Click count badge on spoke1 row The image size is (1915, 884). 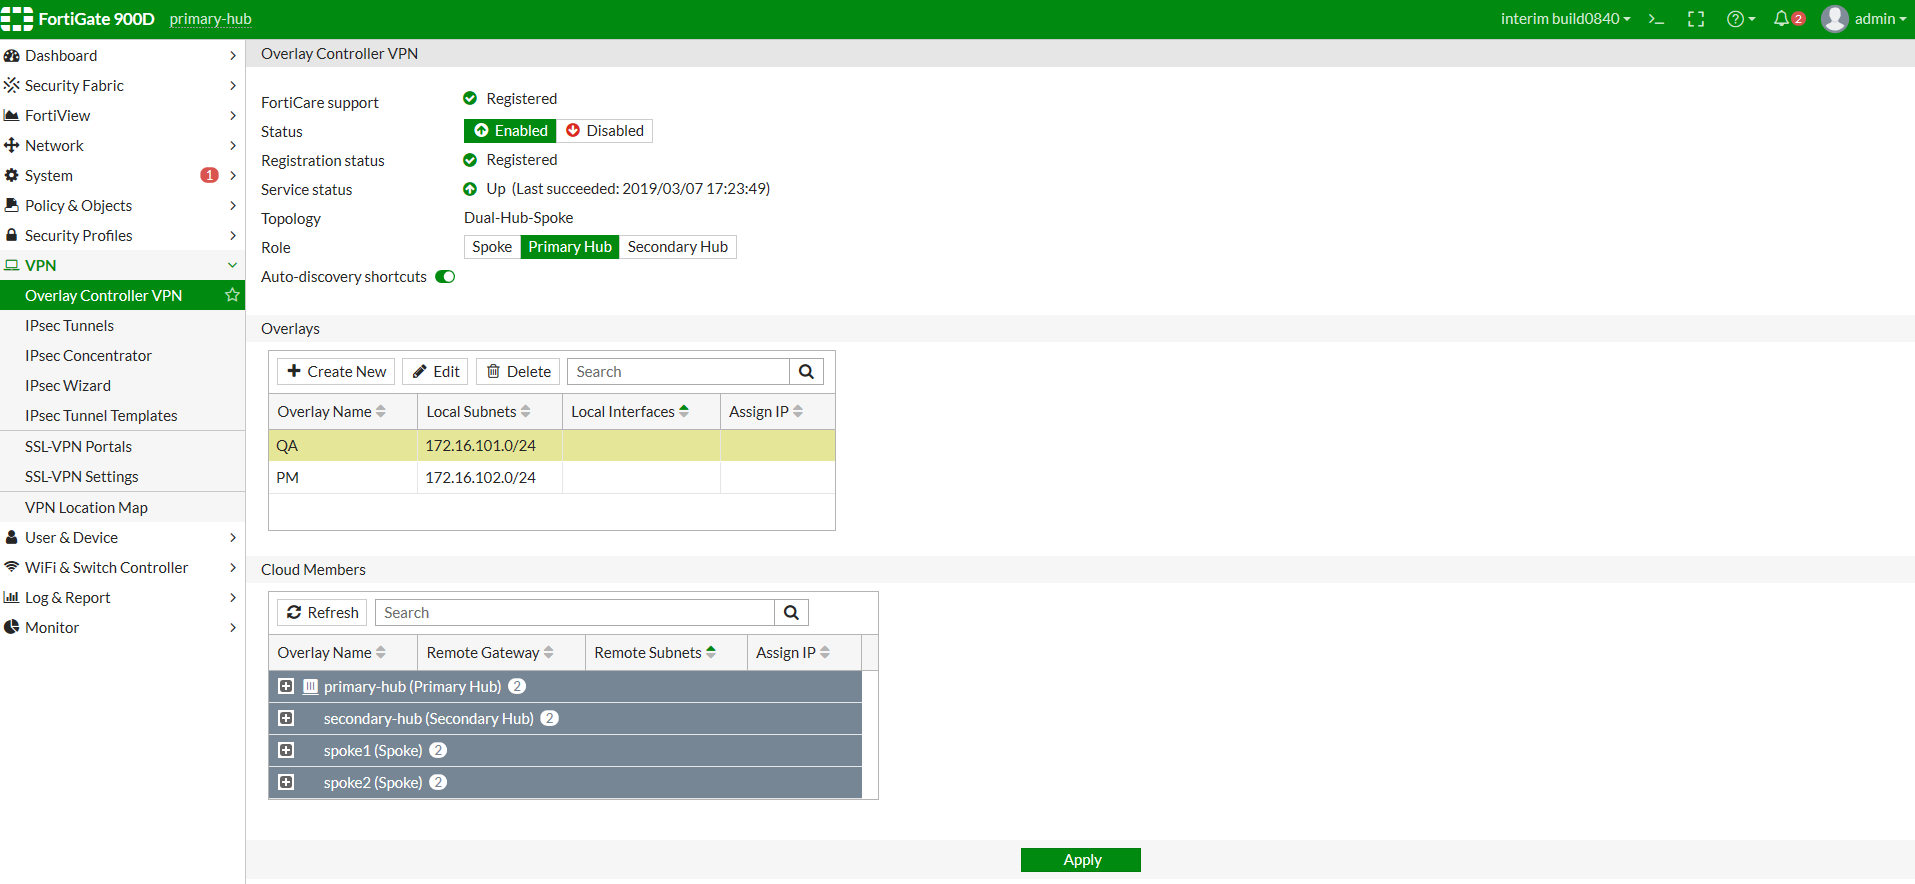pos(438,751)
